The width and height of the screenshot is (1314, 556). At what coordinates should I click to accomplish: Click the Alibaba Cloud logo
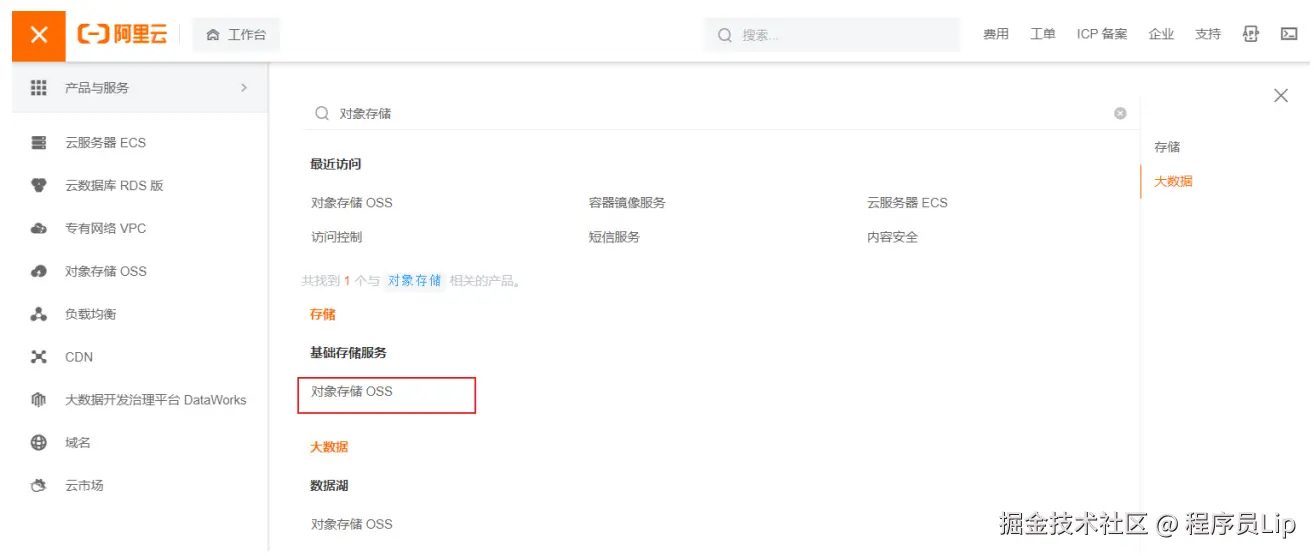click(x=122, y=34)
